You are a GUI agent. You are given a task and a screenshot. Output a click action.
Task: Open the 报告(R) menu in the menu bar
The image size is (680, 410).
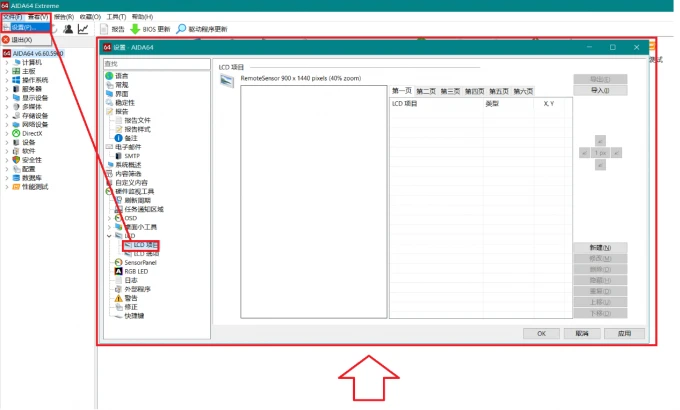[x=64, y=17]
